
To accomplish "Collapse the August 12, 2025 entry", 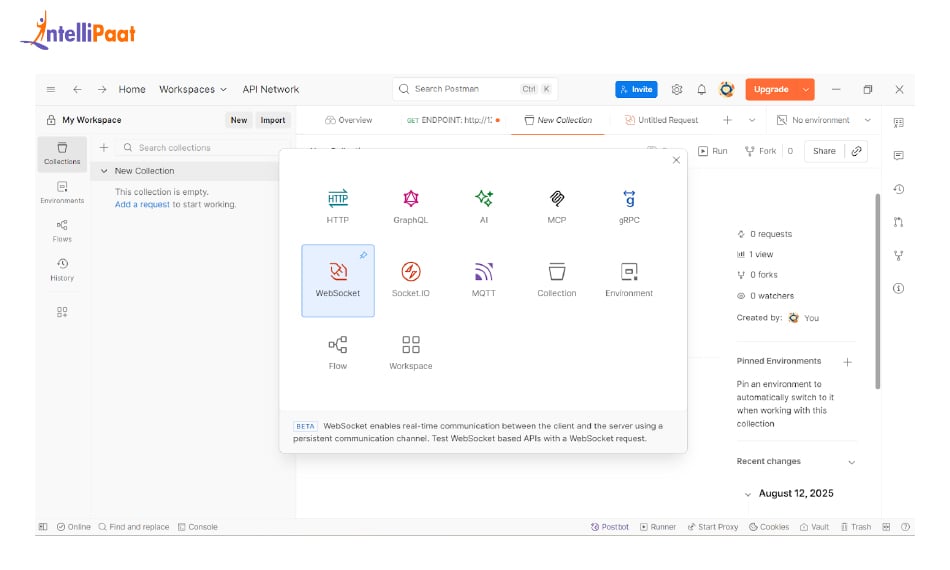I will [x=747, y=494].
